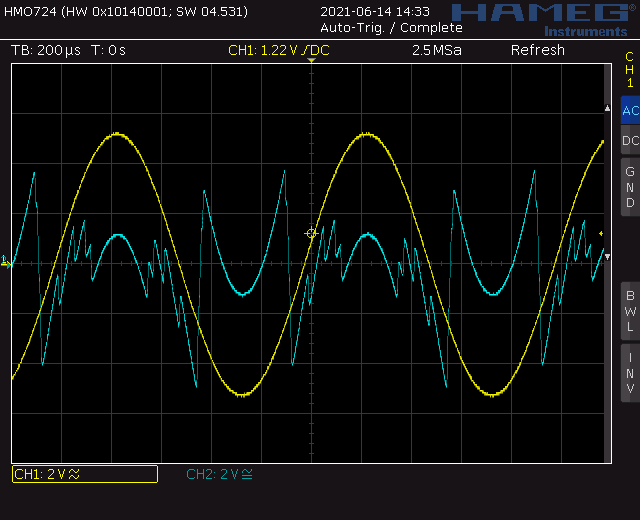Open the 2.5 MSa sample rate readout
Screen dimensions: 640x520
tap(436, 50)
